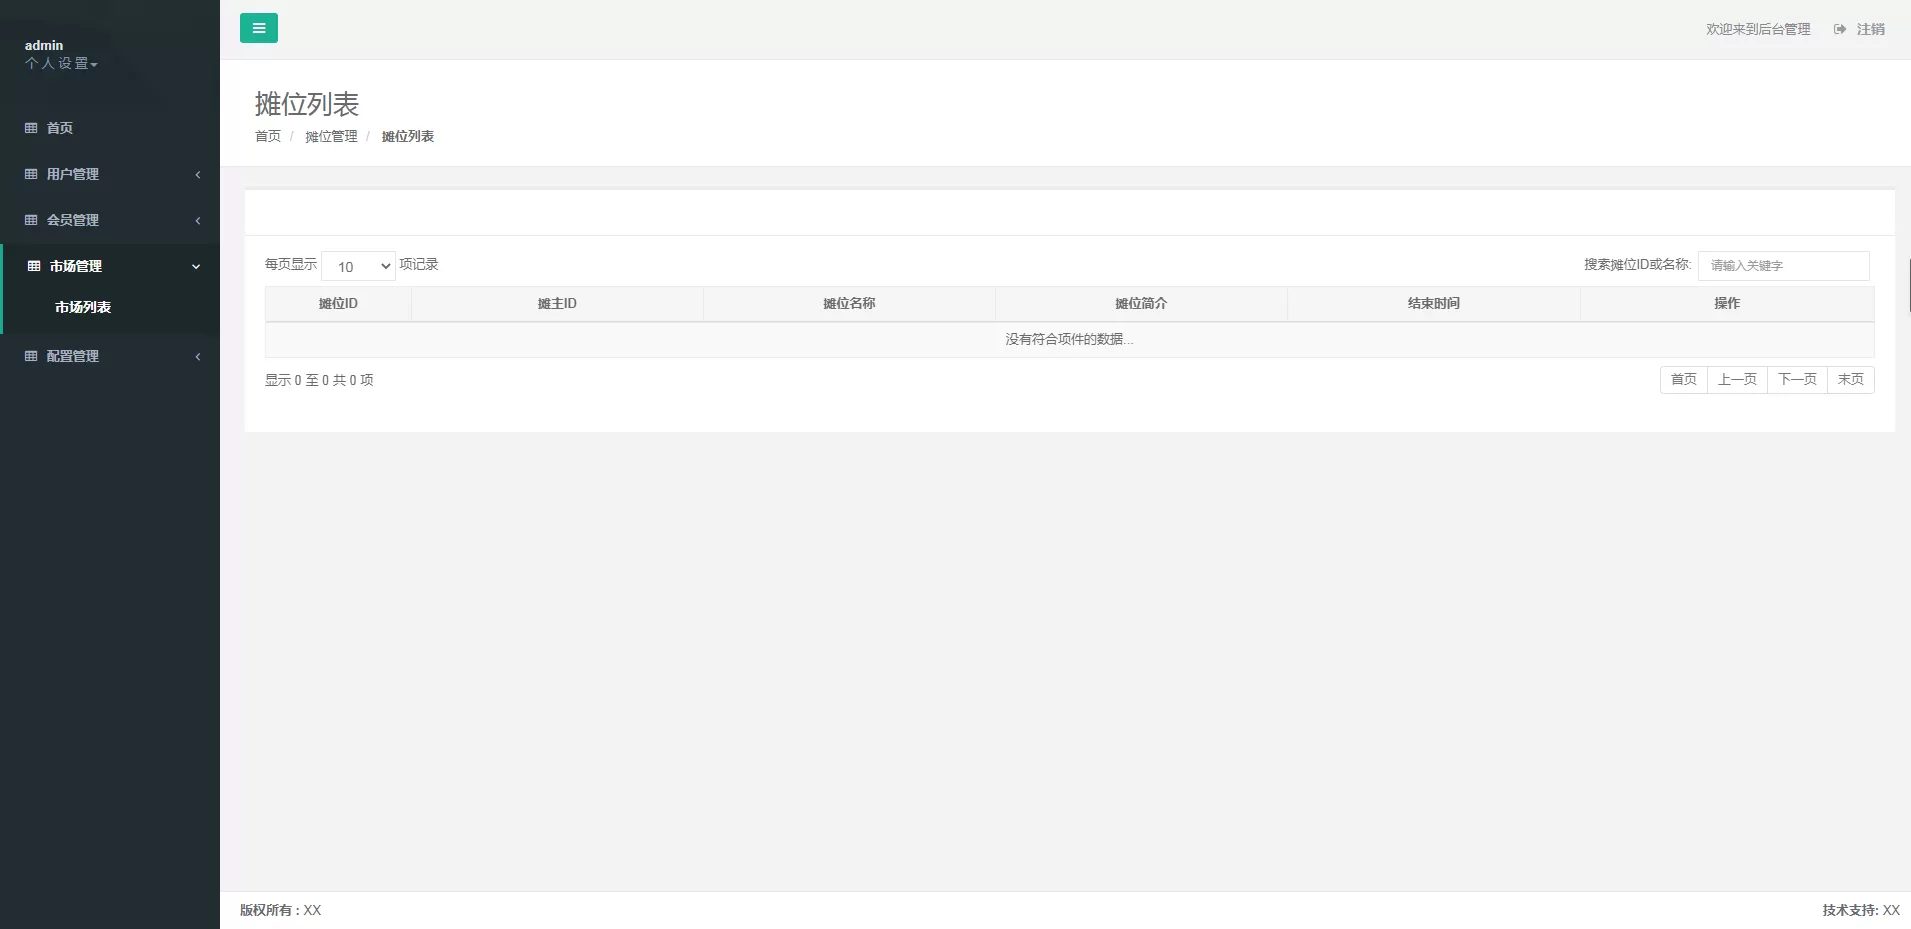Expand the 配置管理 sidebar chevron
The image size is (1911, 929).
(x=198, y=357)
